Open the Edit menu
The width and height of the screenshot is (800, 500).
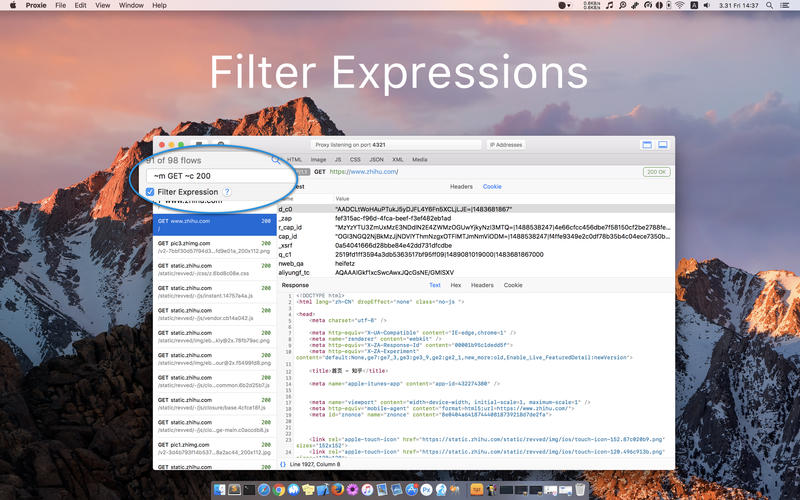(x=81, y=5)
